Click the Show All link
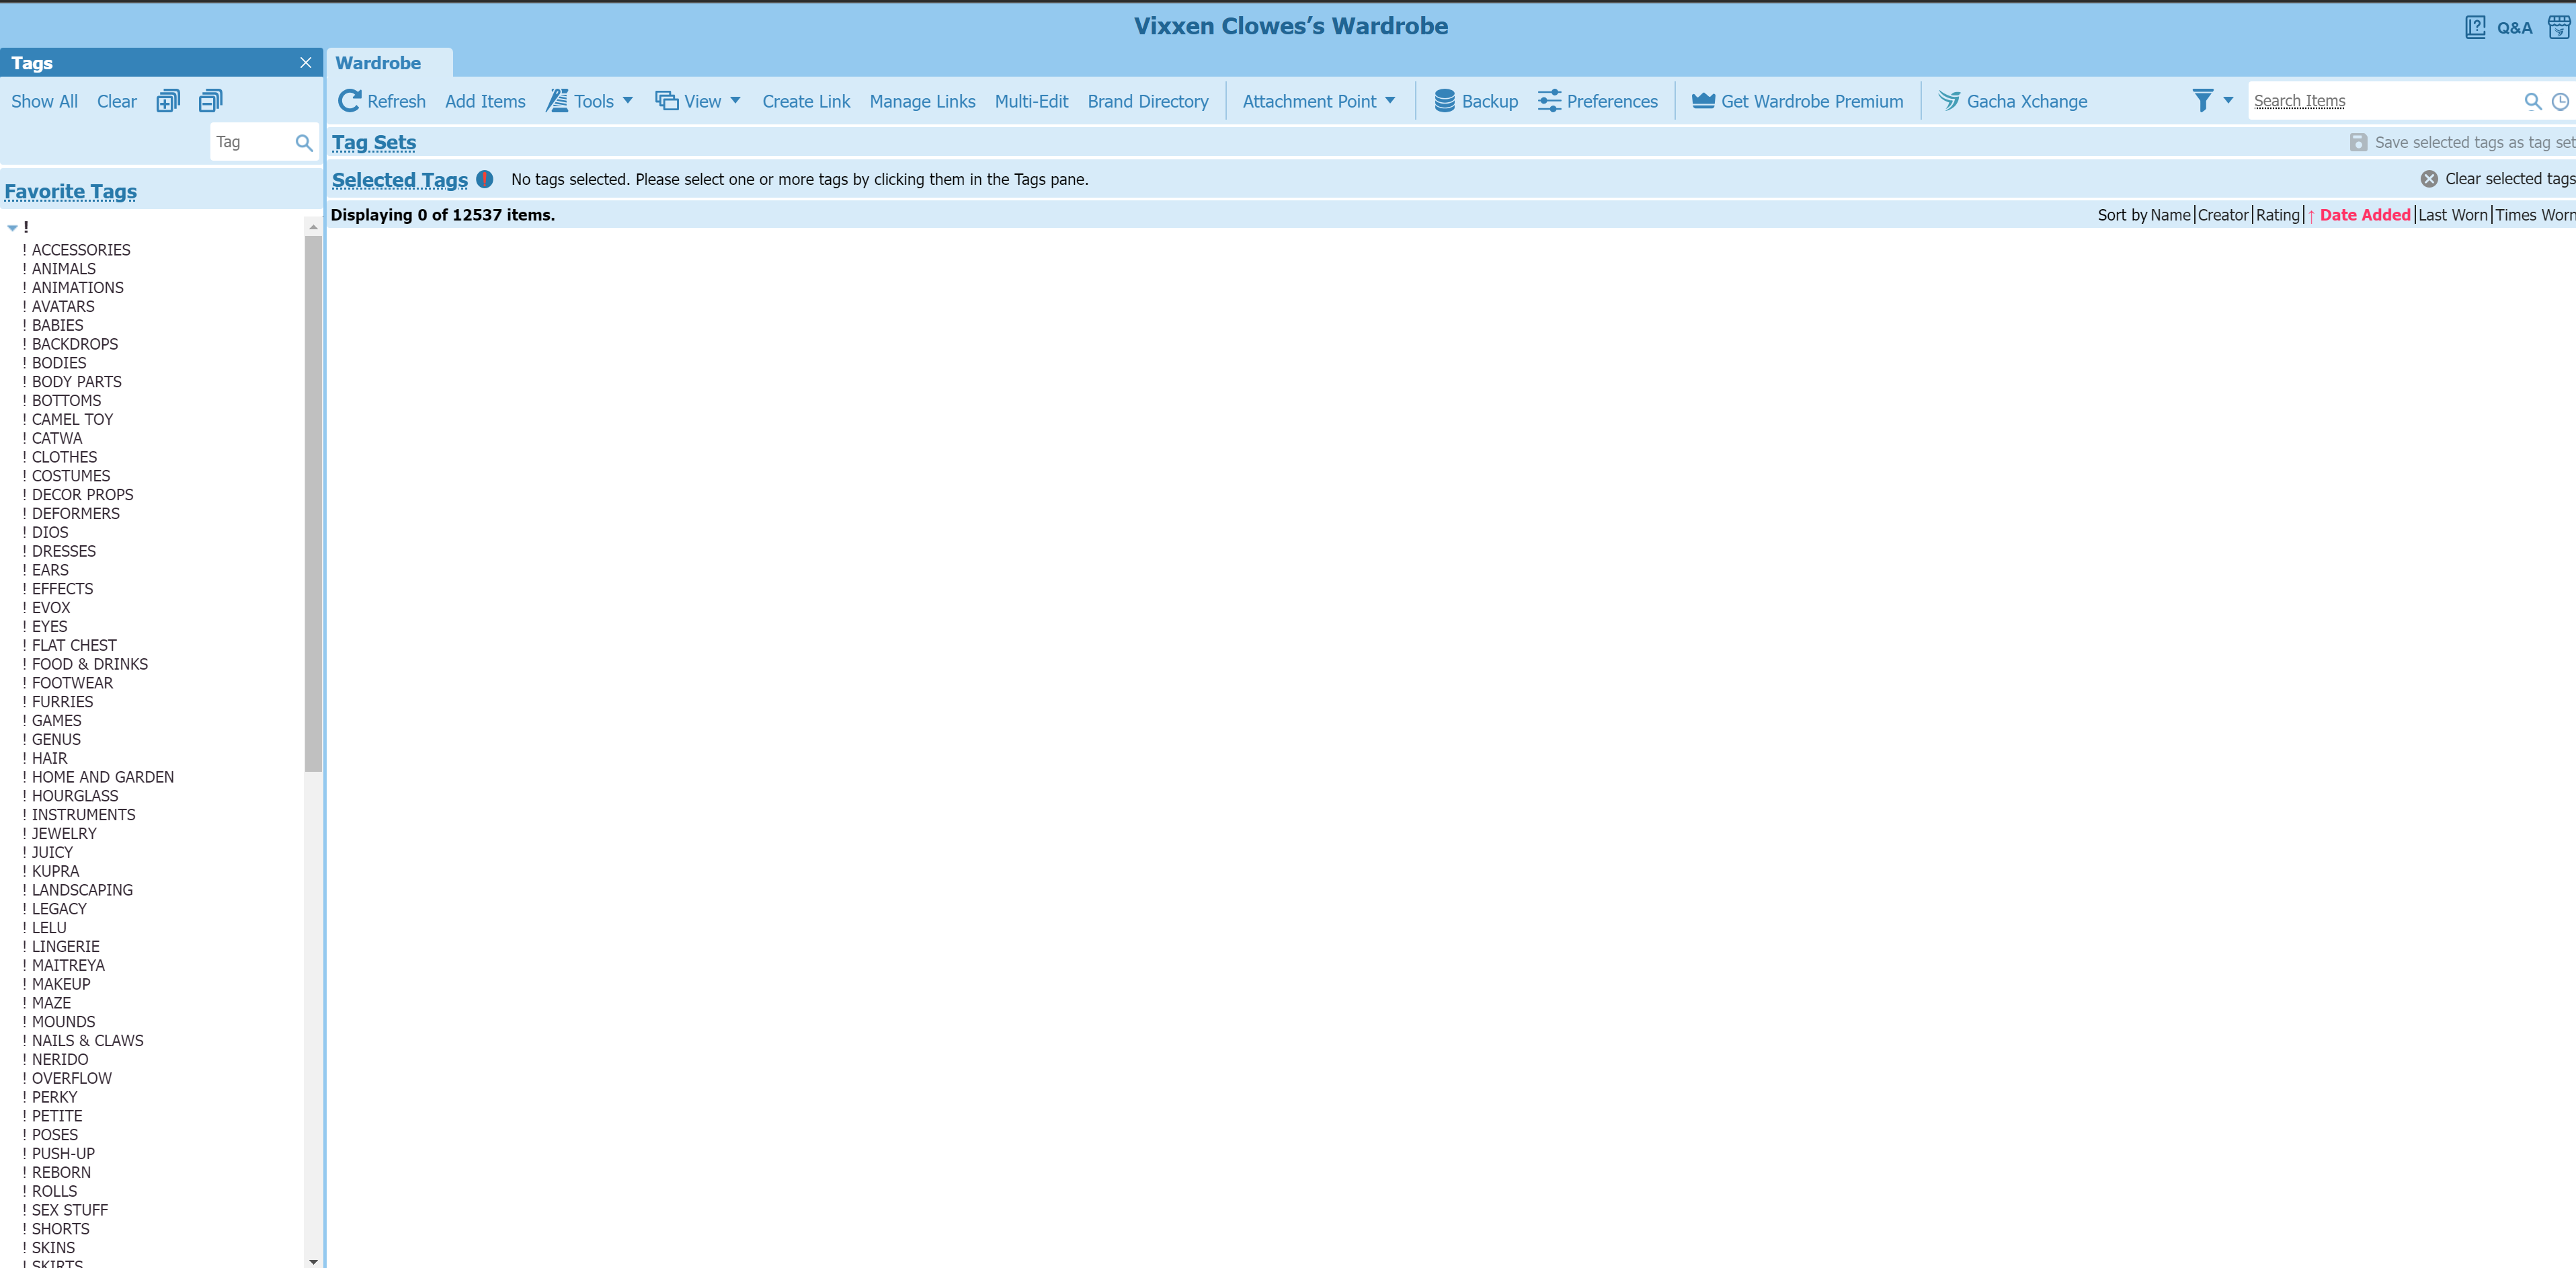This screenshot has height=1268, width=2576. click(44, 101)
